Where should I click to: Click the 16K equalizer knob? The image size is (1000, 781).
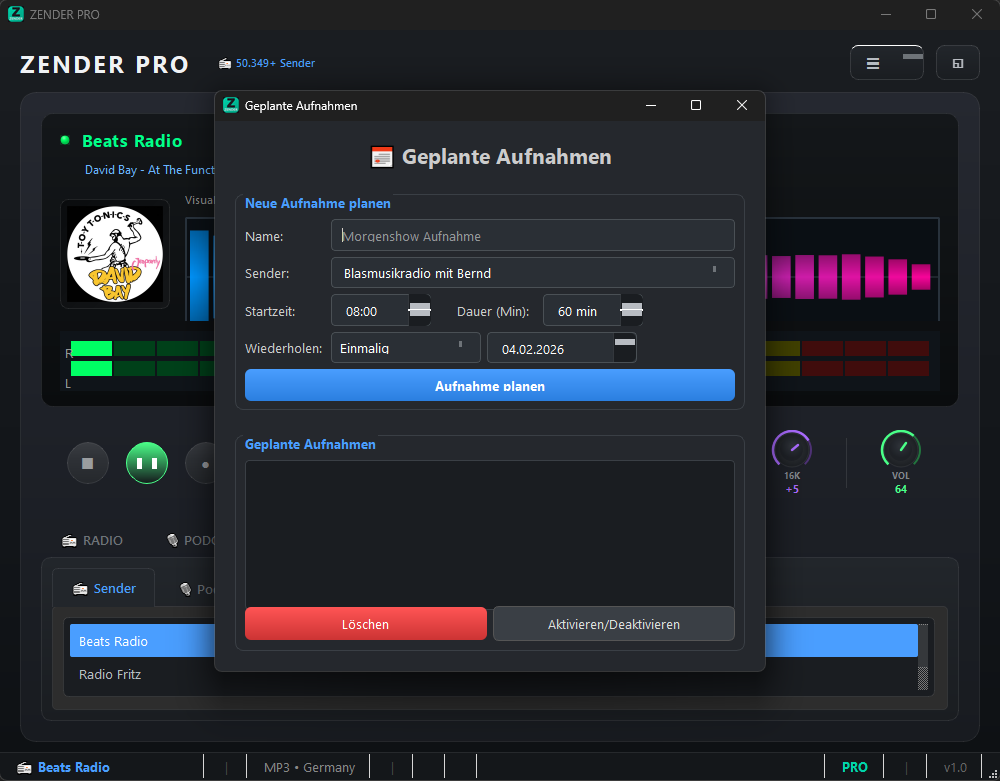tap(791, 448)
